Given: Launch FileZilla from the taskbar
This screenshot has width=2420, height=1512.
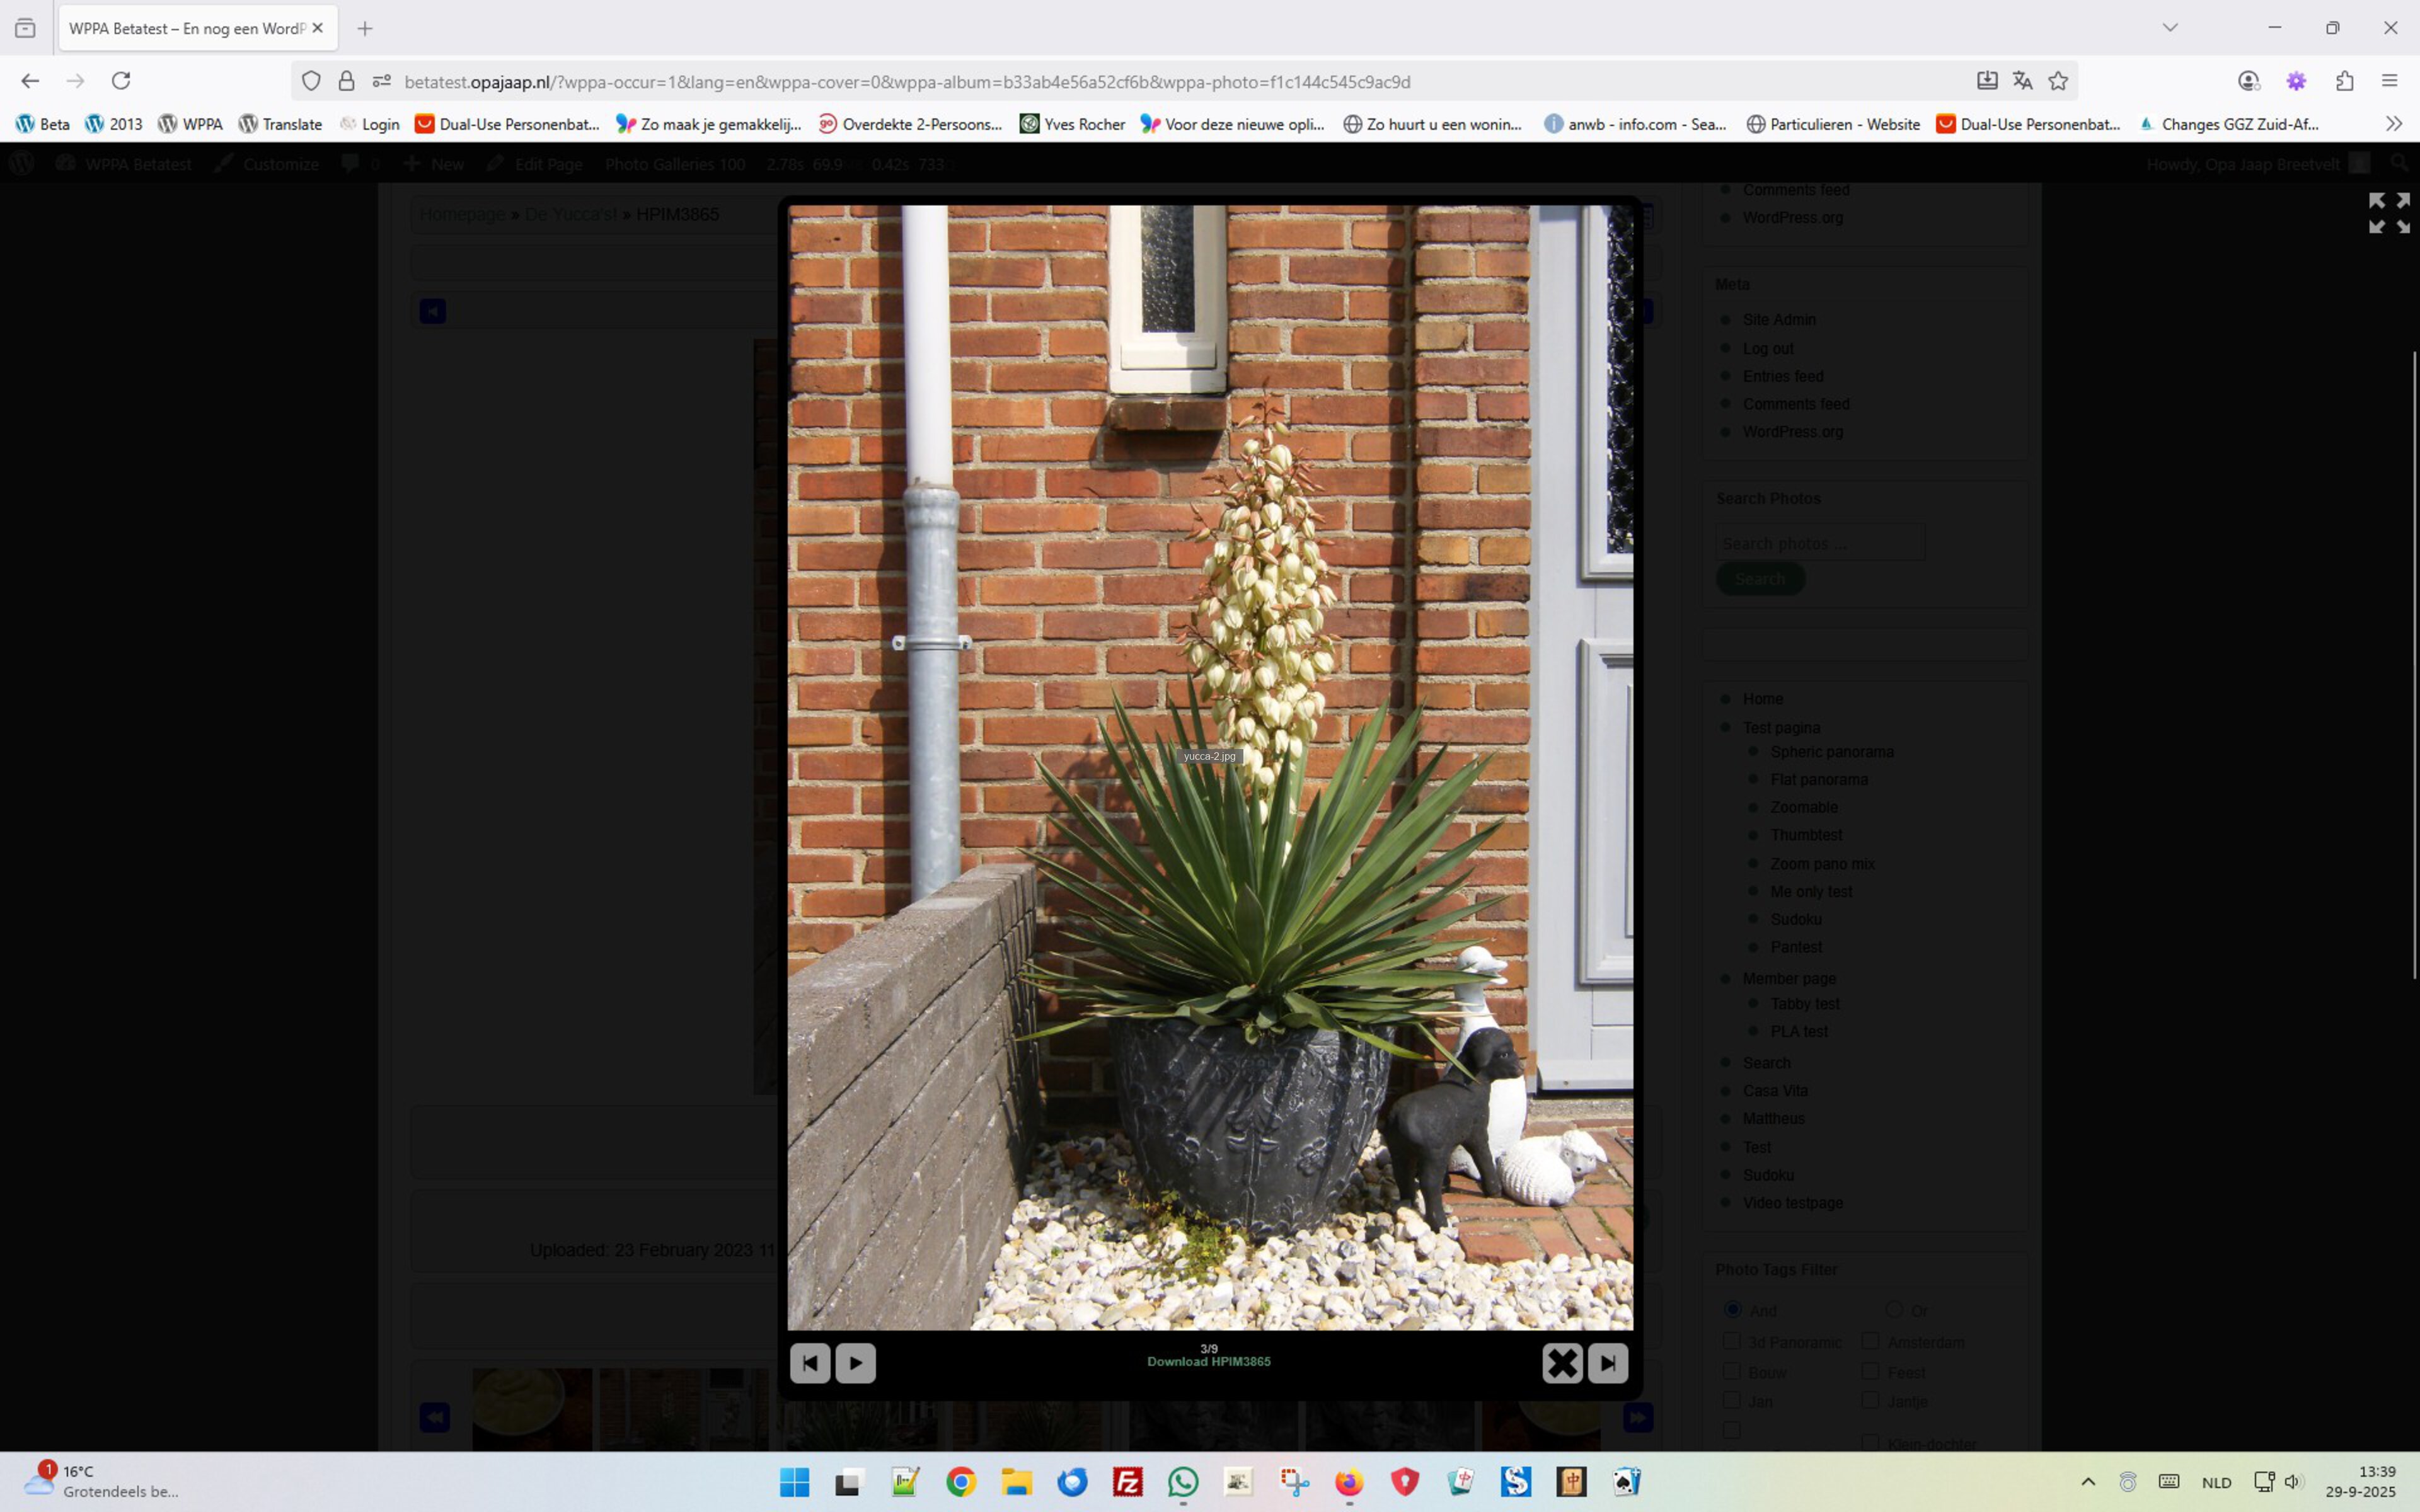Looking at the screenshot, I should point(1128,1481).
